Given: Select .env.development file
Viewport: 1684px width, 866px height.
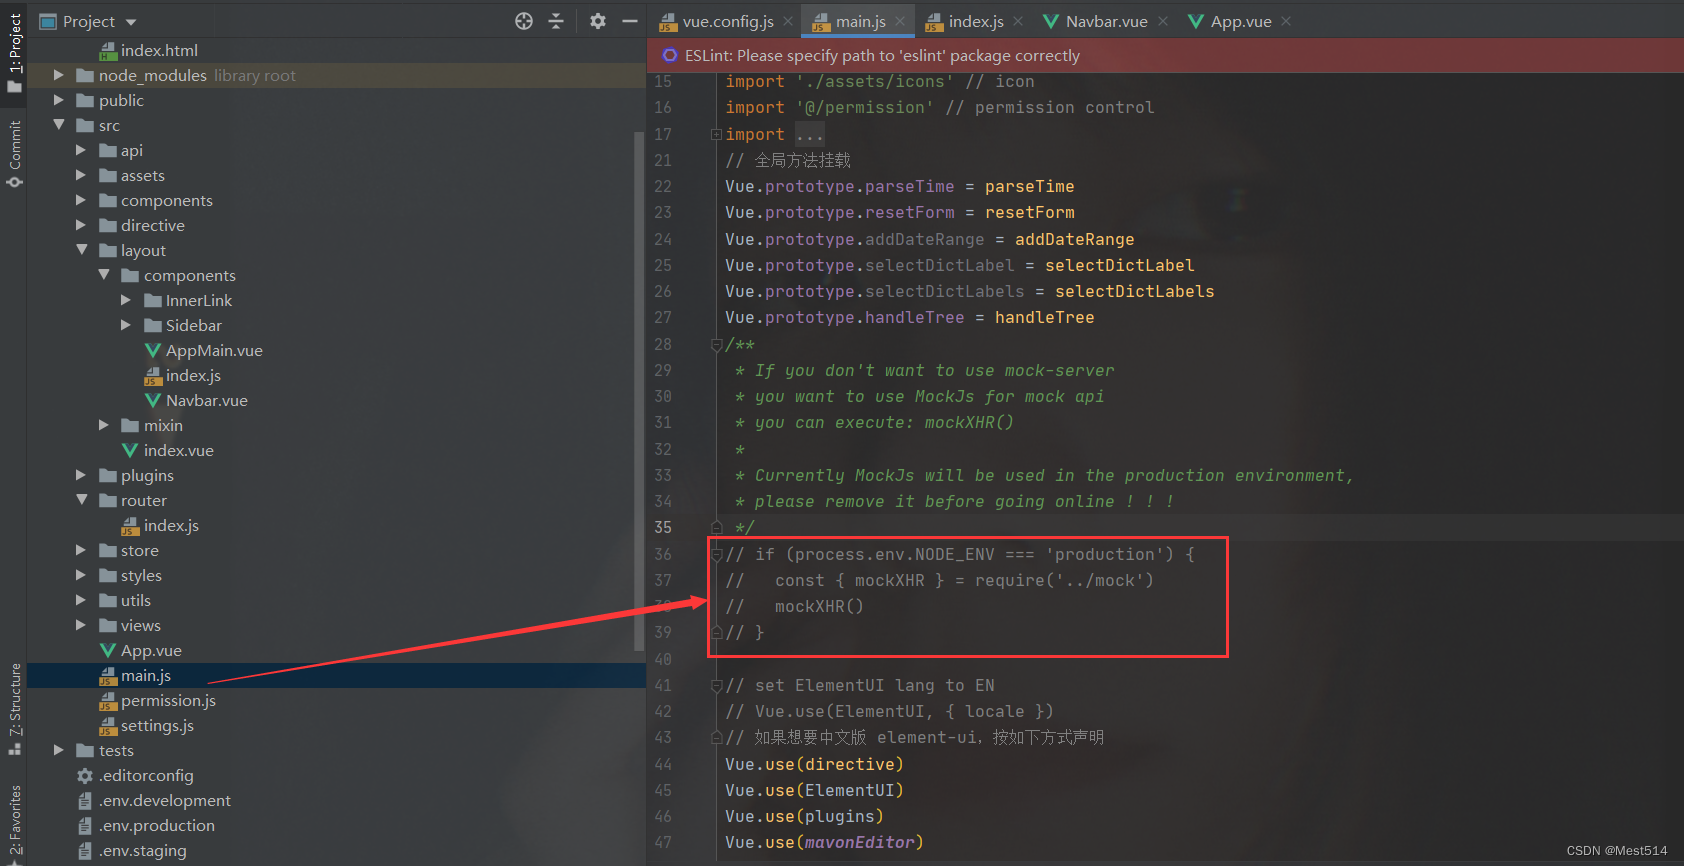Looking at the screenshot, I should pos(165,800).
